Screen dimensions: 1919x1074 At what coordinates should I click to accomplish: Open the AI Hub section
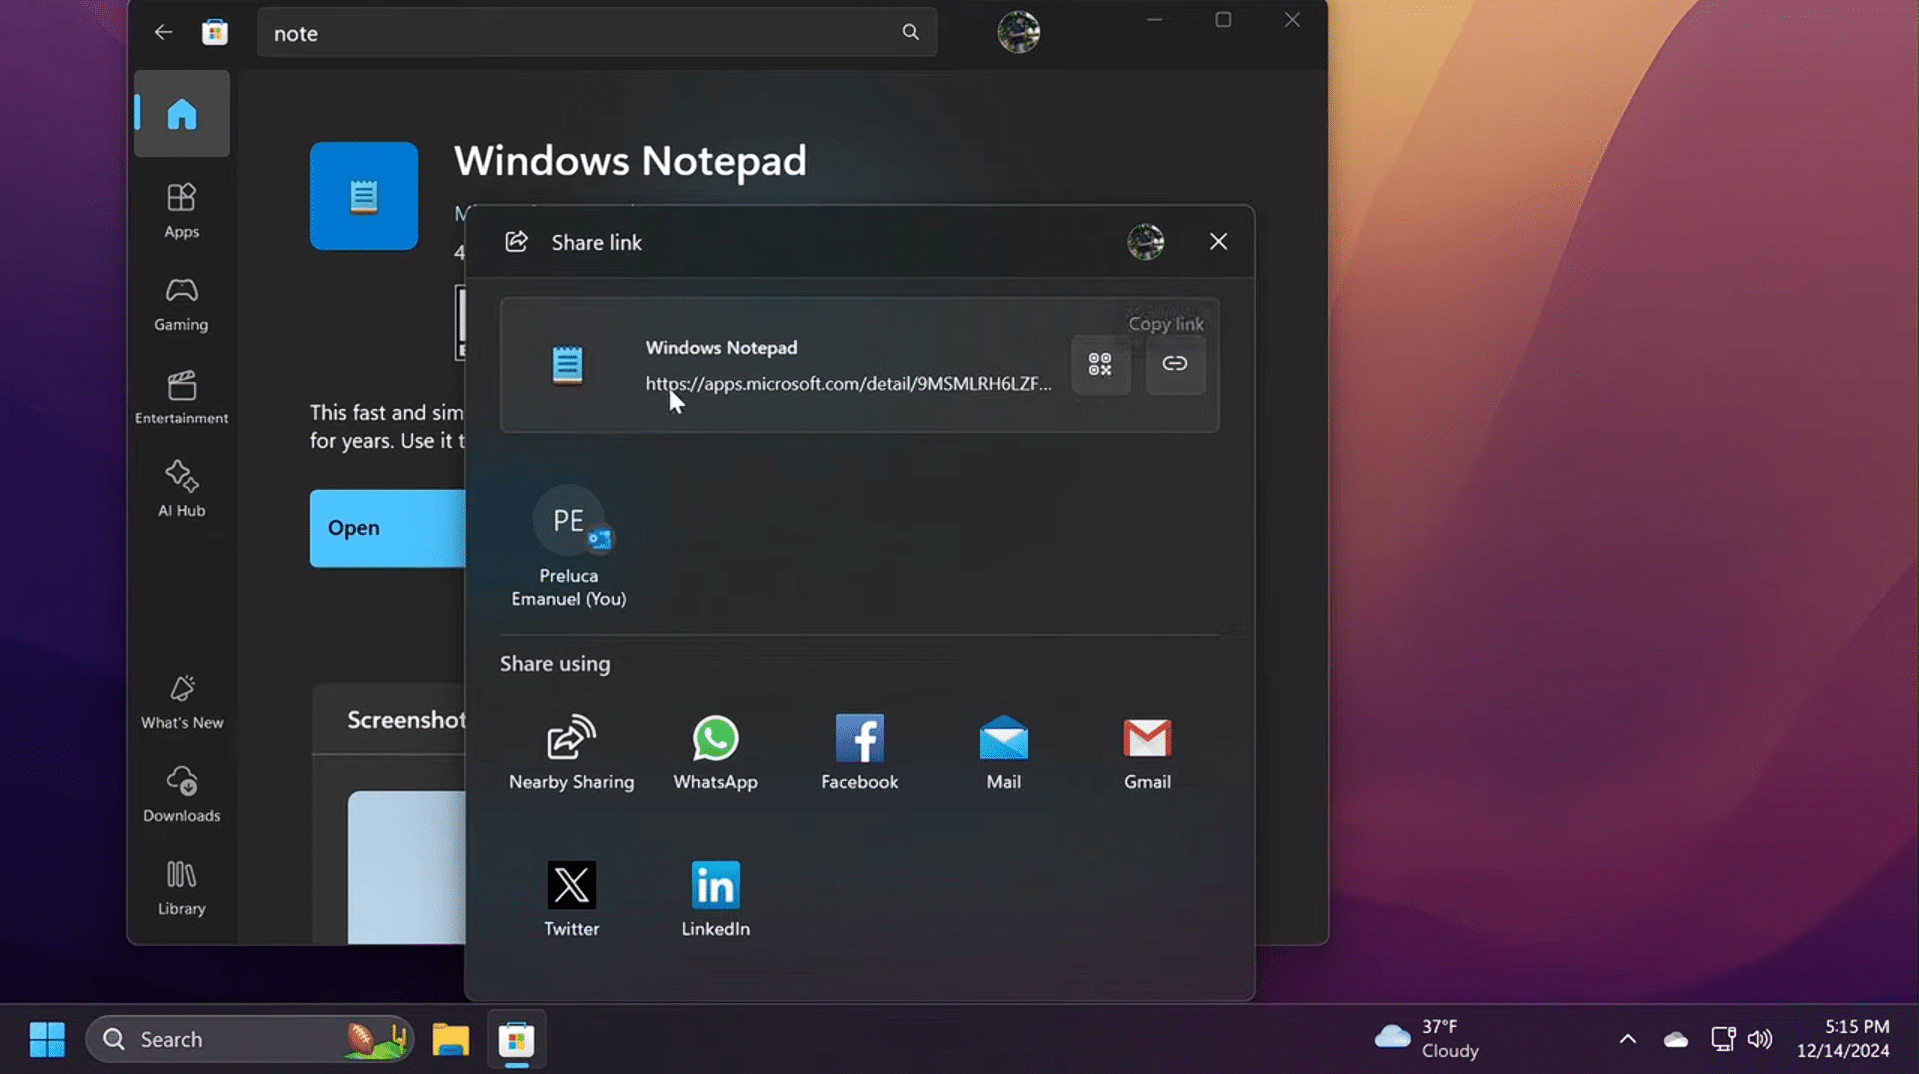point(181,490)
